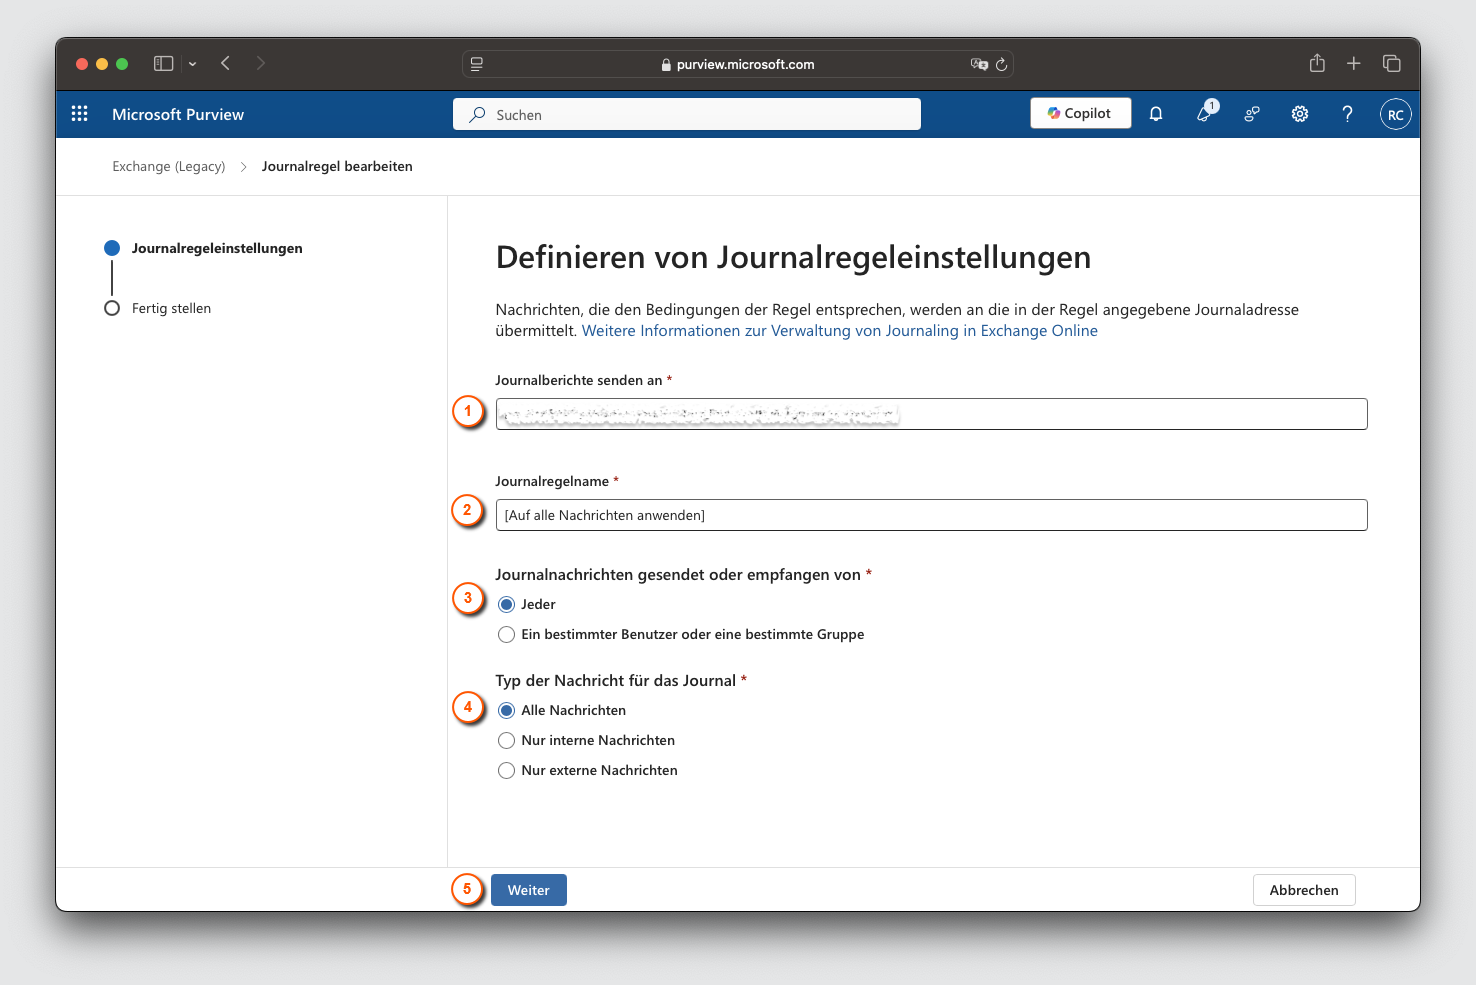Open a new Safari tab

tap(1353, 63)
